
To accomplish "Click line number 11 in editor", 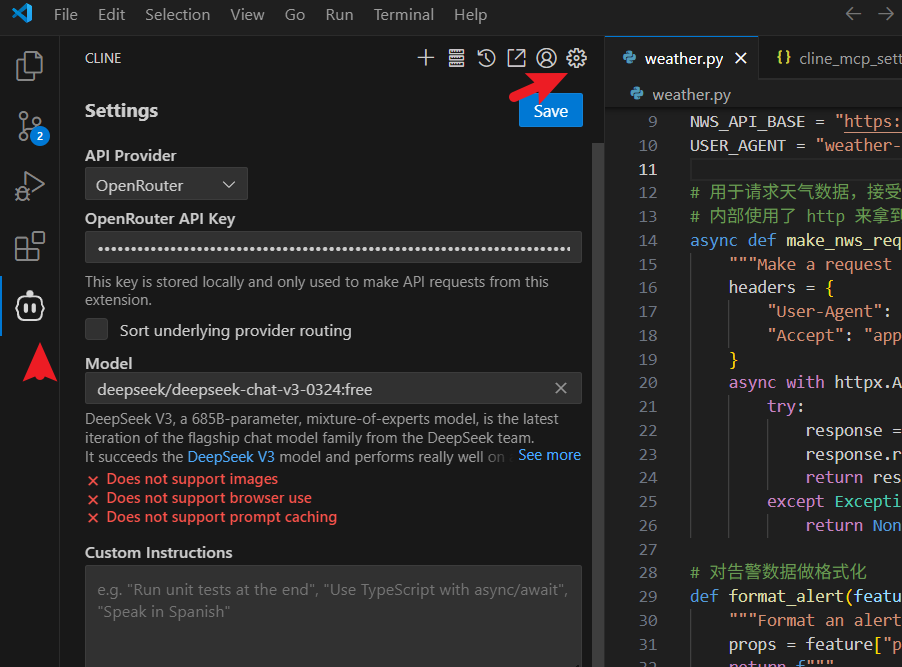I will point(648,170).
